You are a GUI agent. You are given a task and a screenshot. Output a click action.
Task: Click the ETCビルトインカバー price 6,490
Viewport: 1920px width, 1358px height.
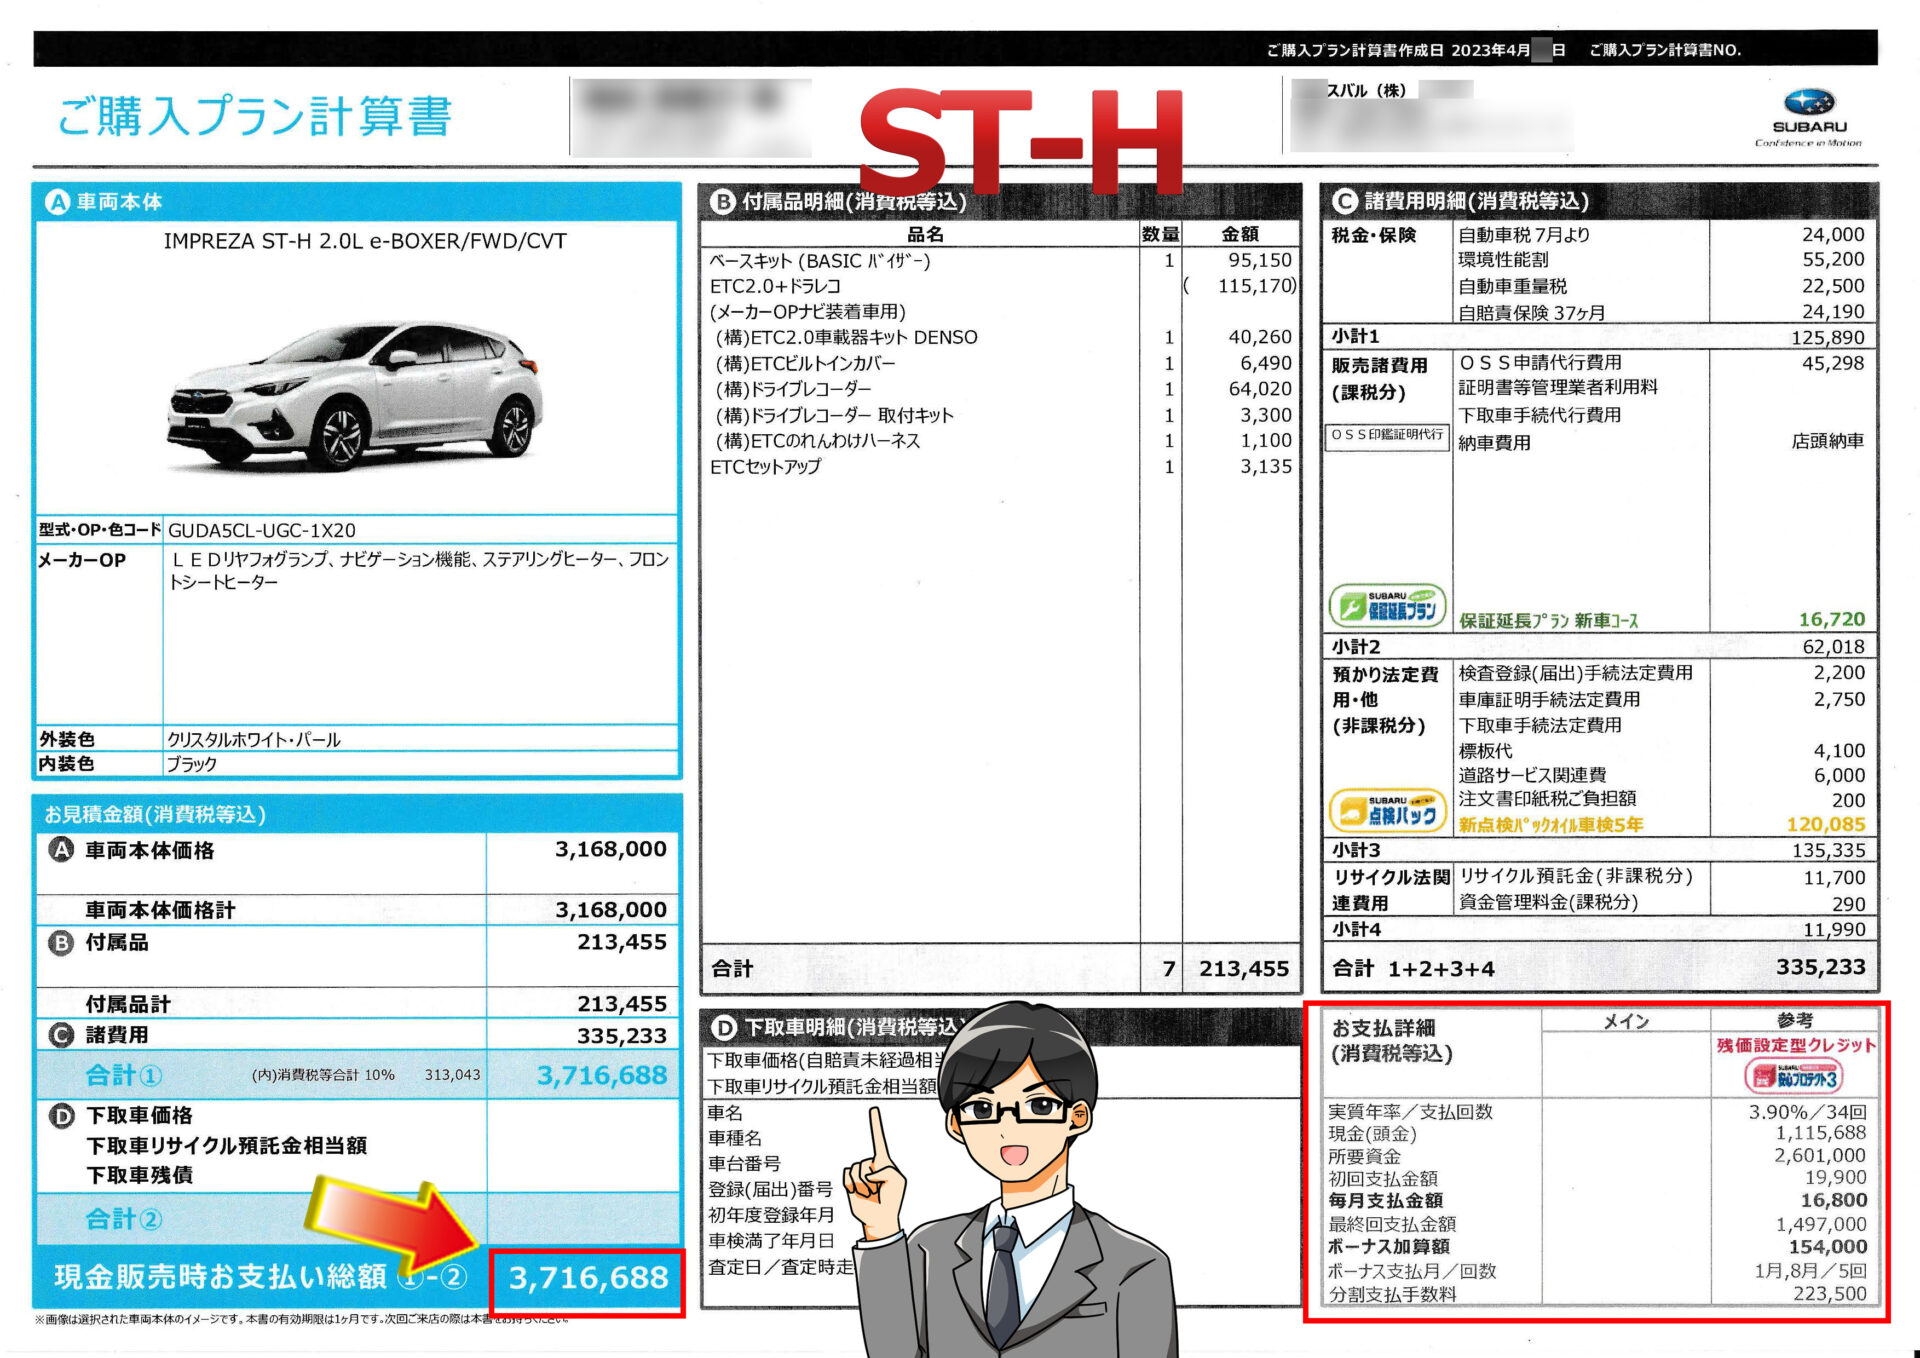pos(1266,363)
